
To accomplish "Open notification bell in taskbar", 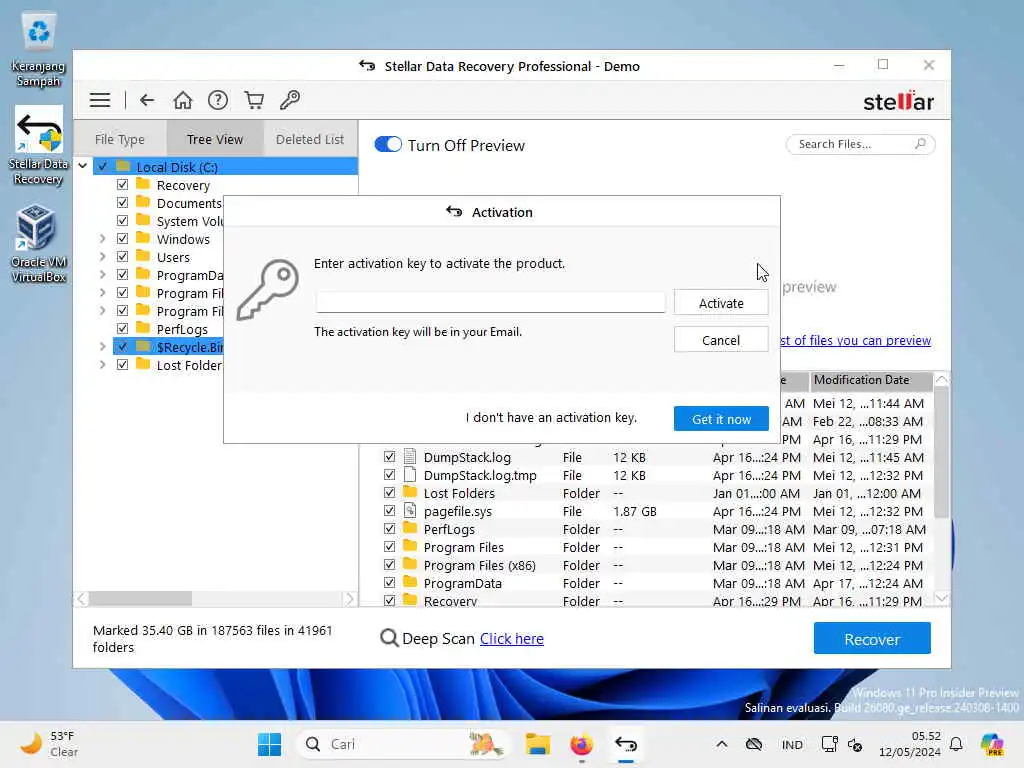I will 956,744.
